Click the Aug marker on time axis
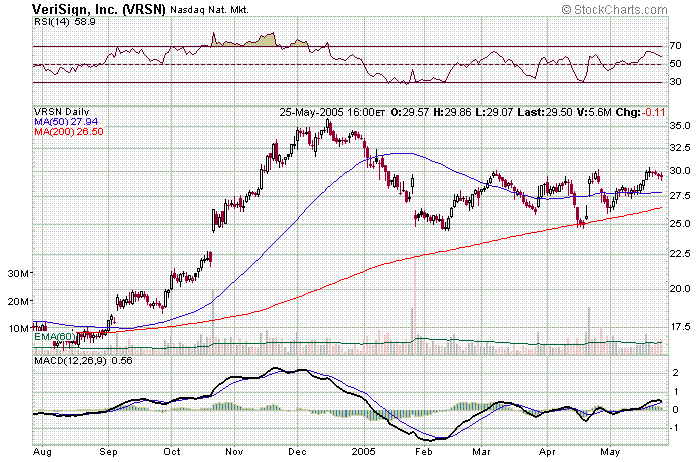 (42, 453)
